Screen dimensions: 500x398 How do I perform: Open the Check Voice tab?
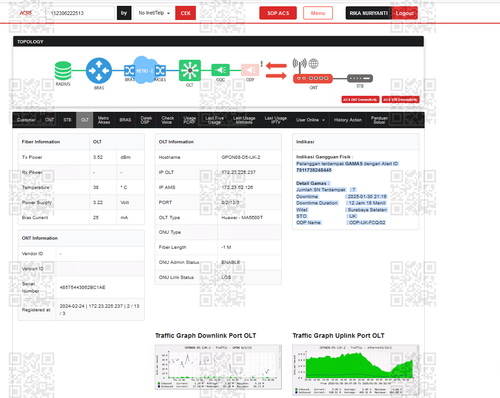coord(168,120)
